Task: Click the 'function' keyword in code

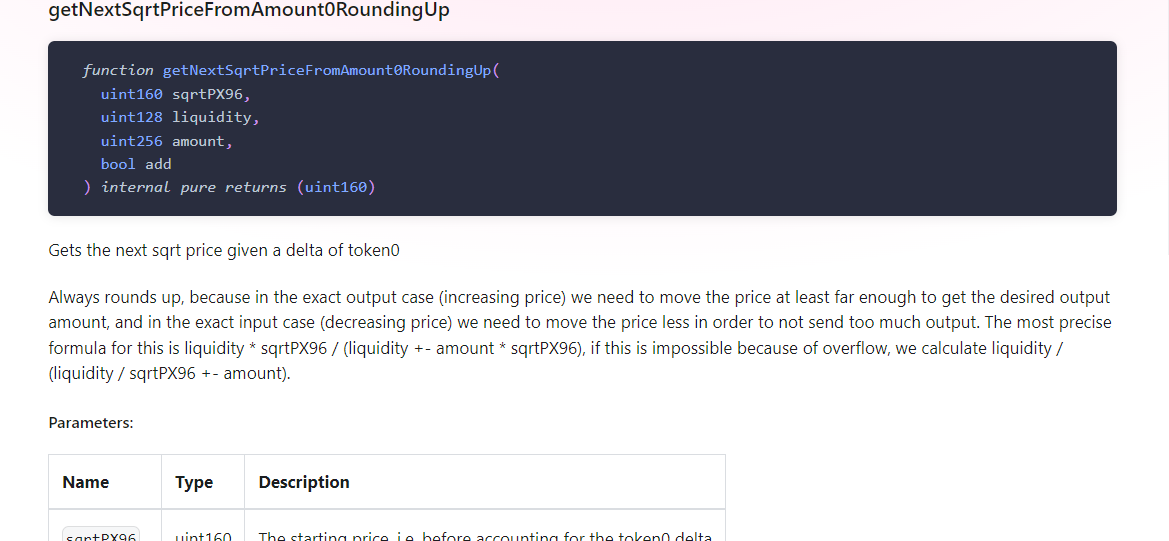Action: click(x=118, y=70)
